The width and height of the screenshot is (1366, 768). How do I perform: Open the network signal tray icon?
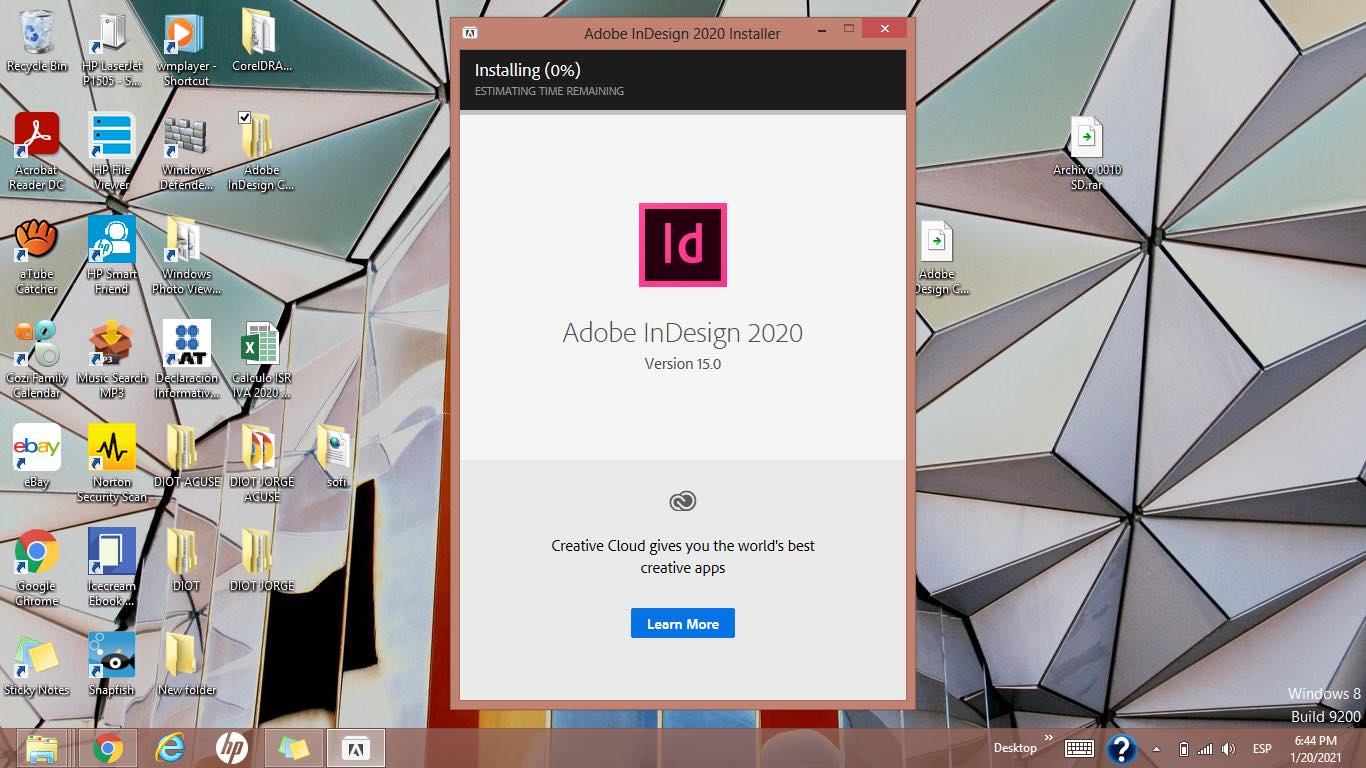(x=1205, y=748)
